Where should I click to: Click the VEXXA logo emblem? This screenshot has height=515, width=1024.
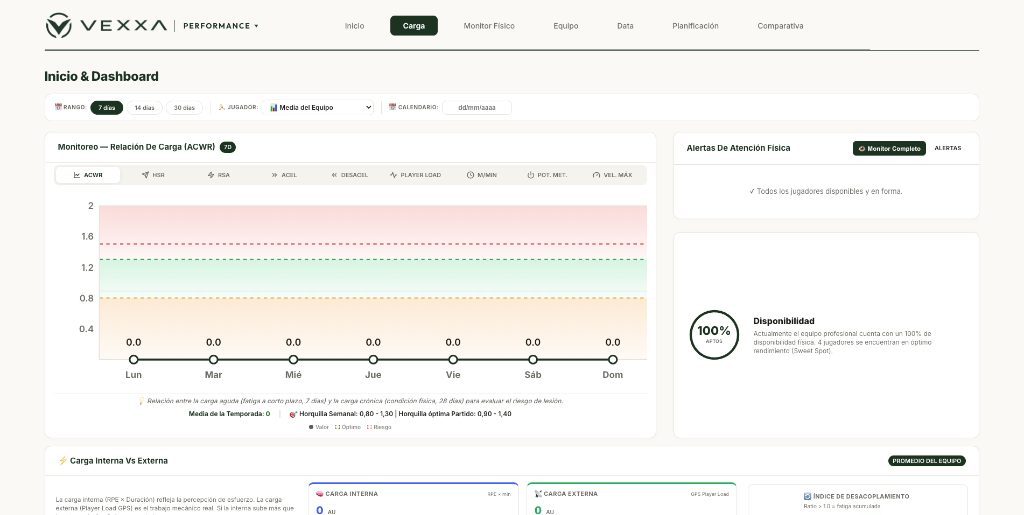tap(59, 25)
